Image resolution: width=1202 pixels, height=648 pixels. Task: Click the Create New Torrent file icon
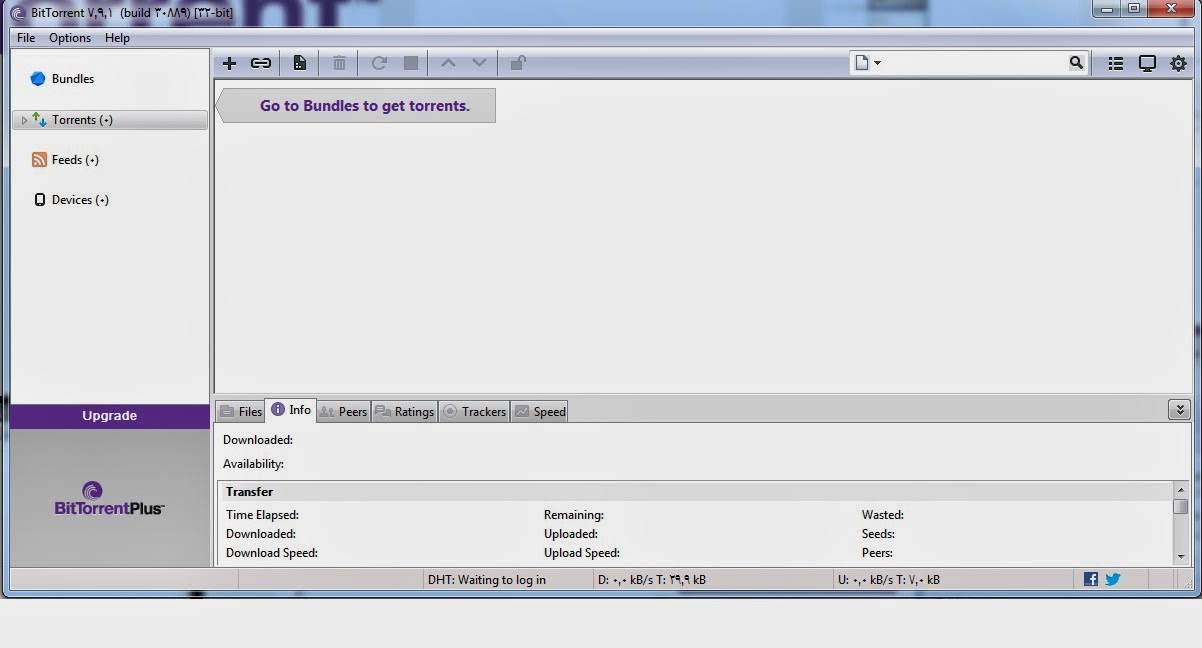pos(299,63)
